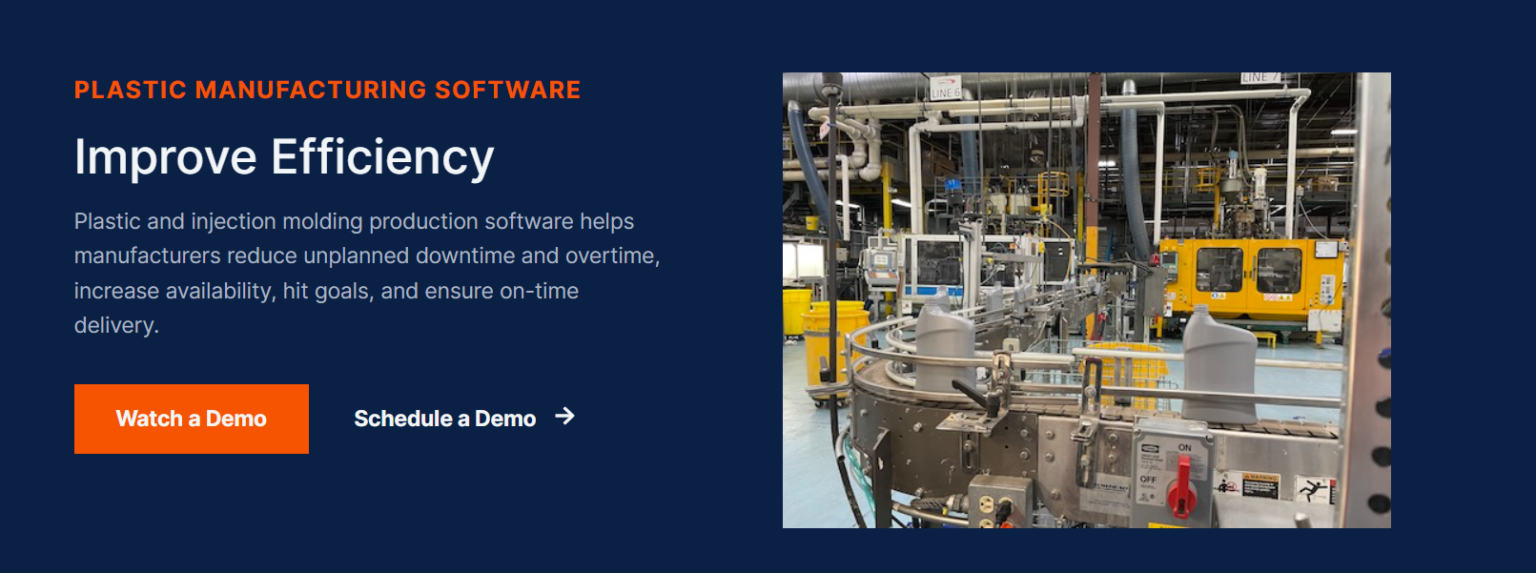The image size is (1536, 573).
Task: Click the Improve Efficiency headline
Action: 284,157
